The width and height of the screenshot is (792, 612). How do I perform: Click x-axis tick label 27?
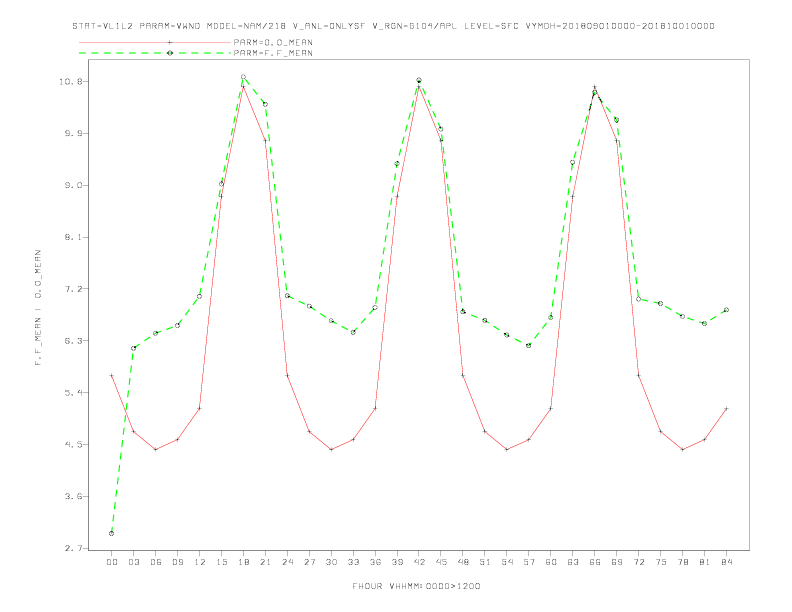coord(309,562)
